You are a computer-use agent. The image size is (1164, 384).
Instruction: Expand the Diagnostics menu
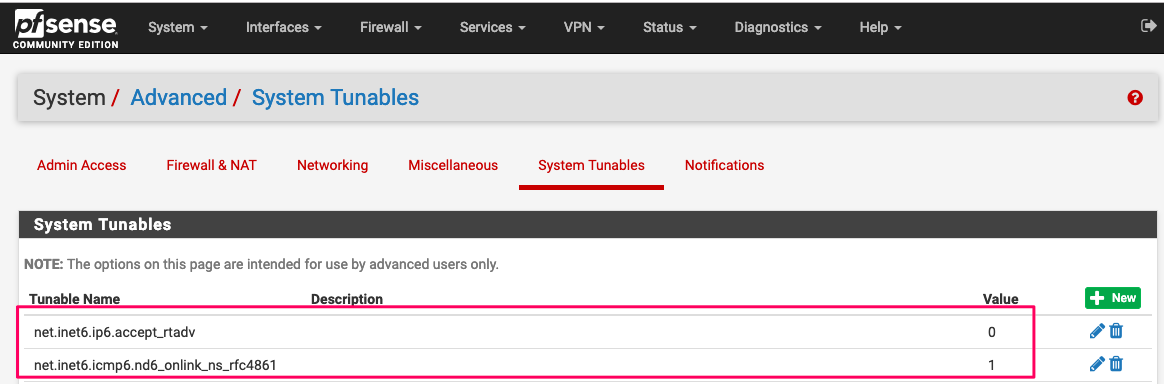[778, 27]
